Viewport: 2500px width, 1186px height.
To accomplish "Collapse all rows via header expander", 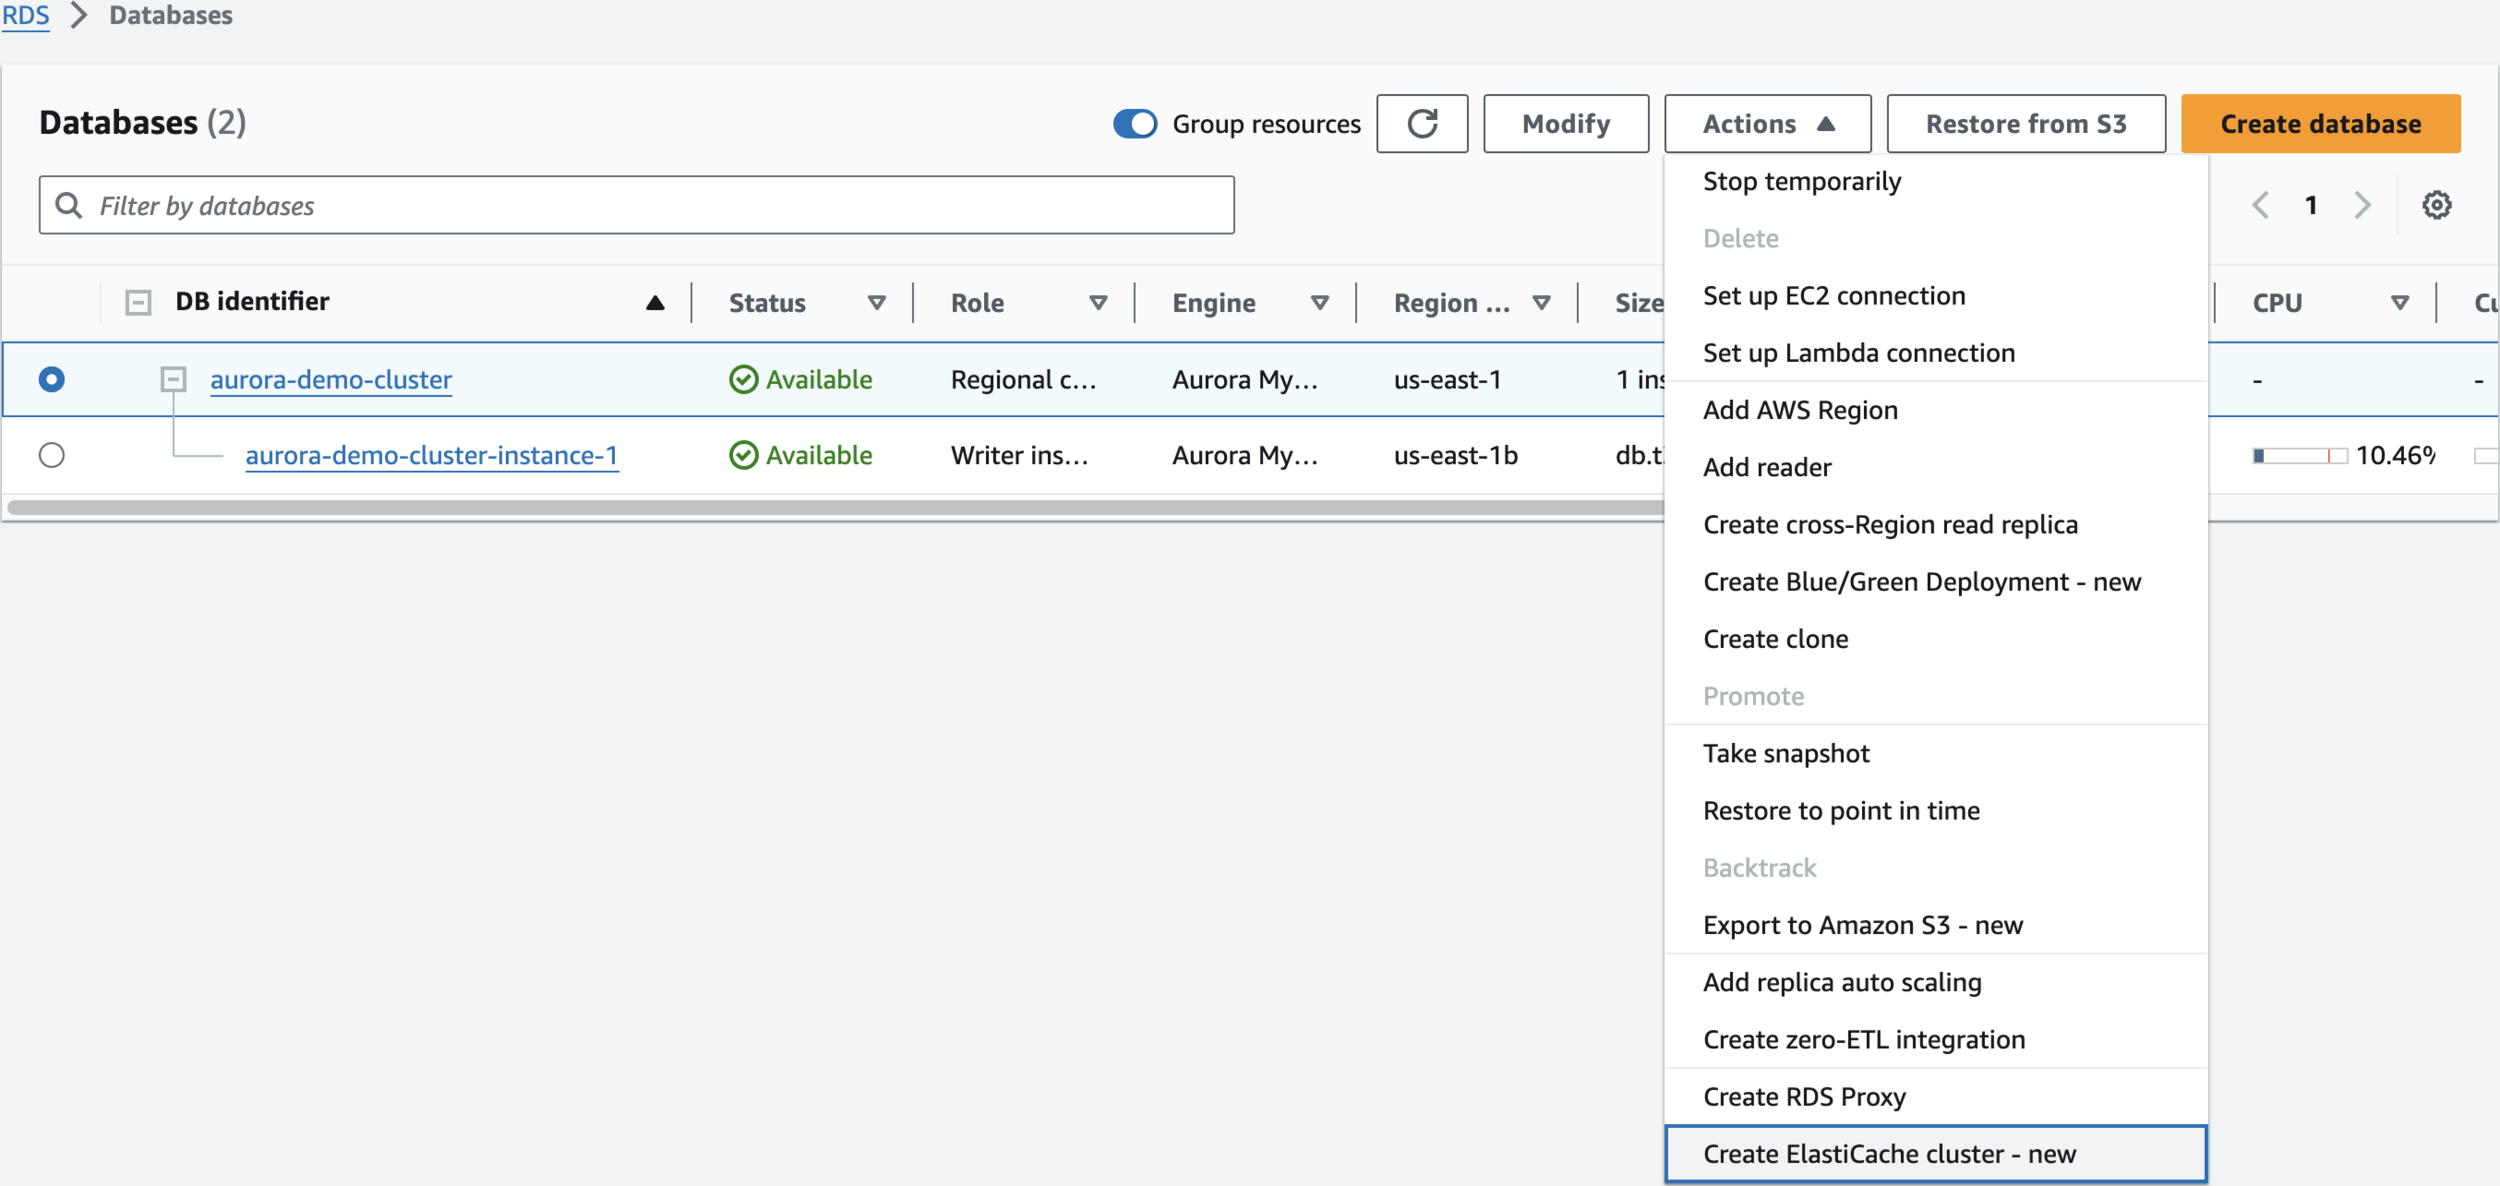I will 138,302.
